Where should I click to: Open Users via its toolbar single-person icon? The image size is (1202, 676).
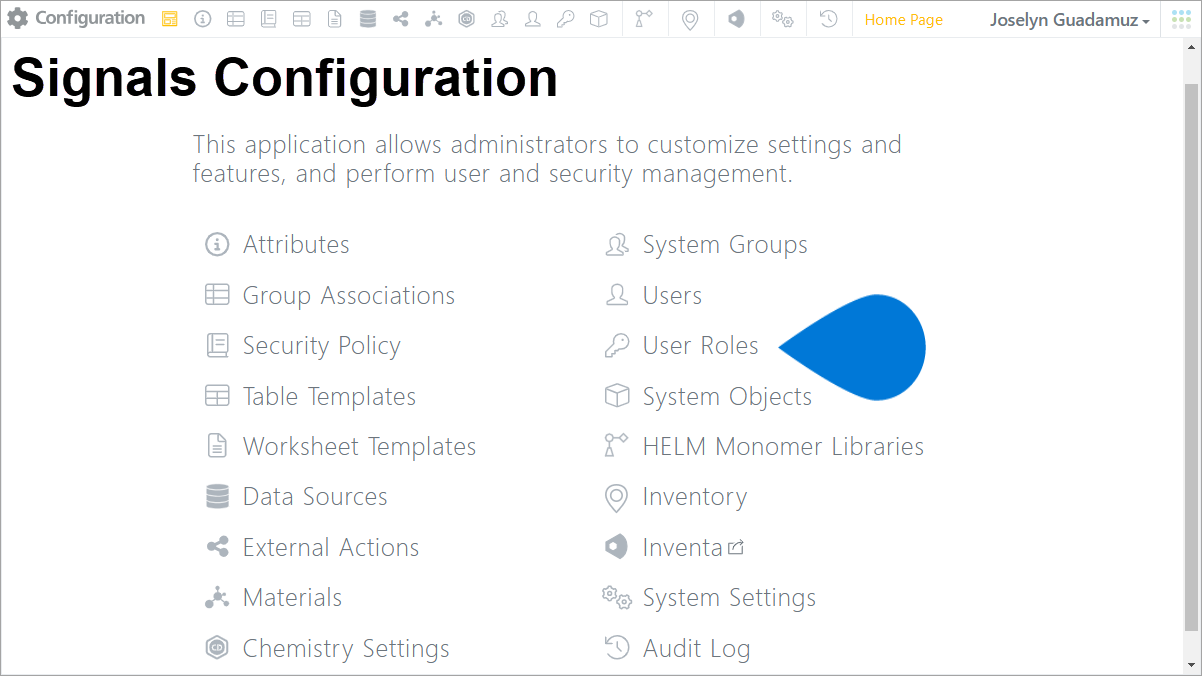click(x=533, y=19)
